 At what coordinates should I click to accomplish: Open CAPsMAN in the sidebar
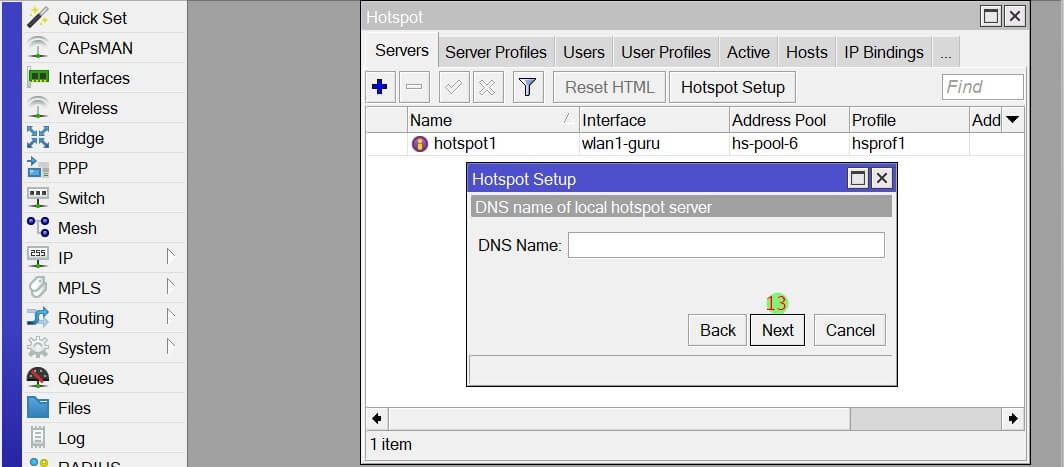click(95, 48)
